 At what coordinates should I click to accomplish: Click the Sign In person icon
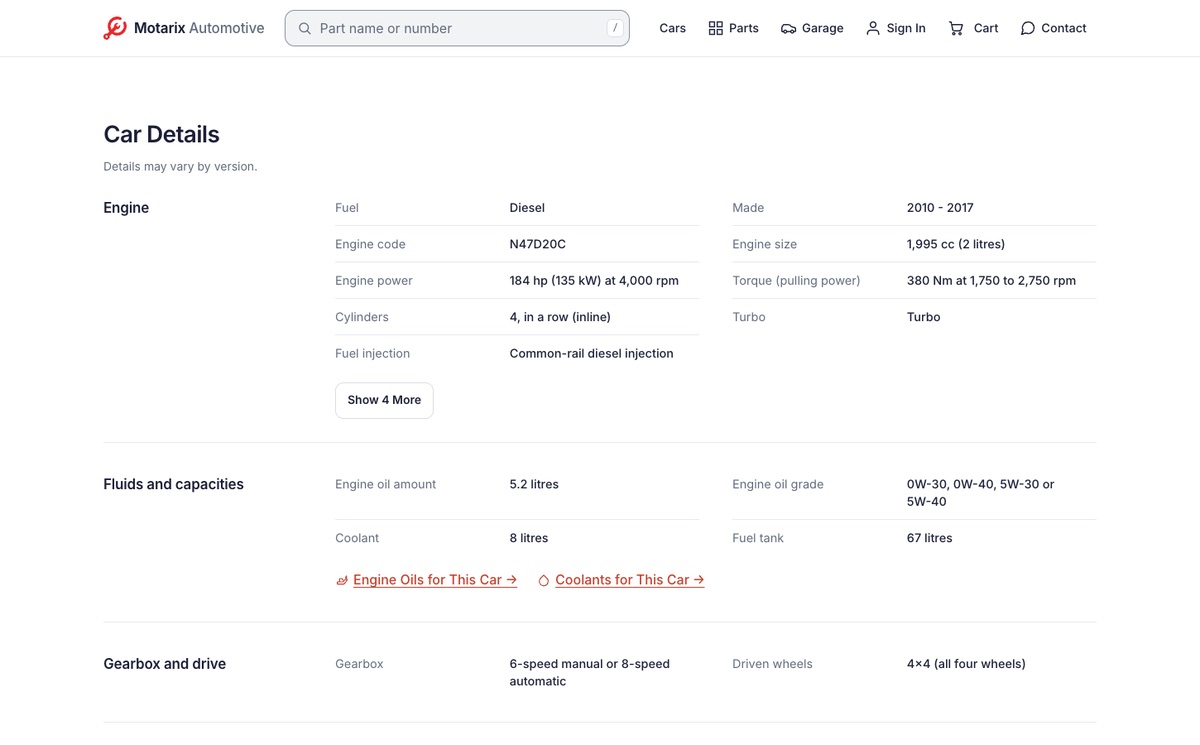click(873, 28)
